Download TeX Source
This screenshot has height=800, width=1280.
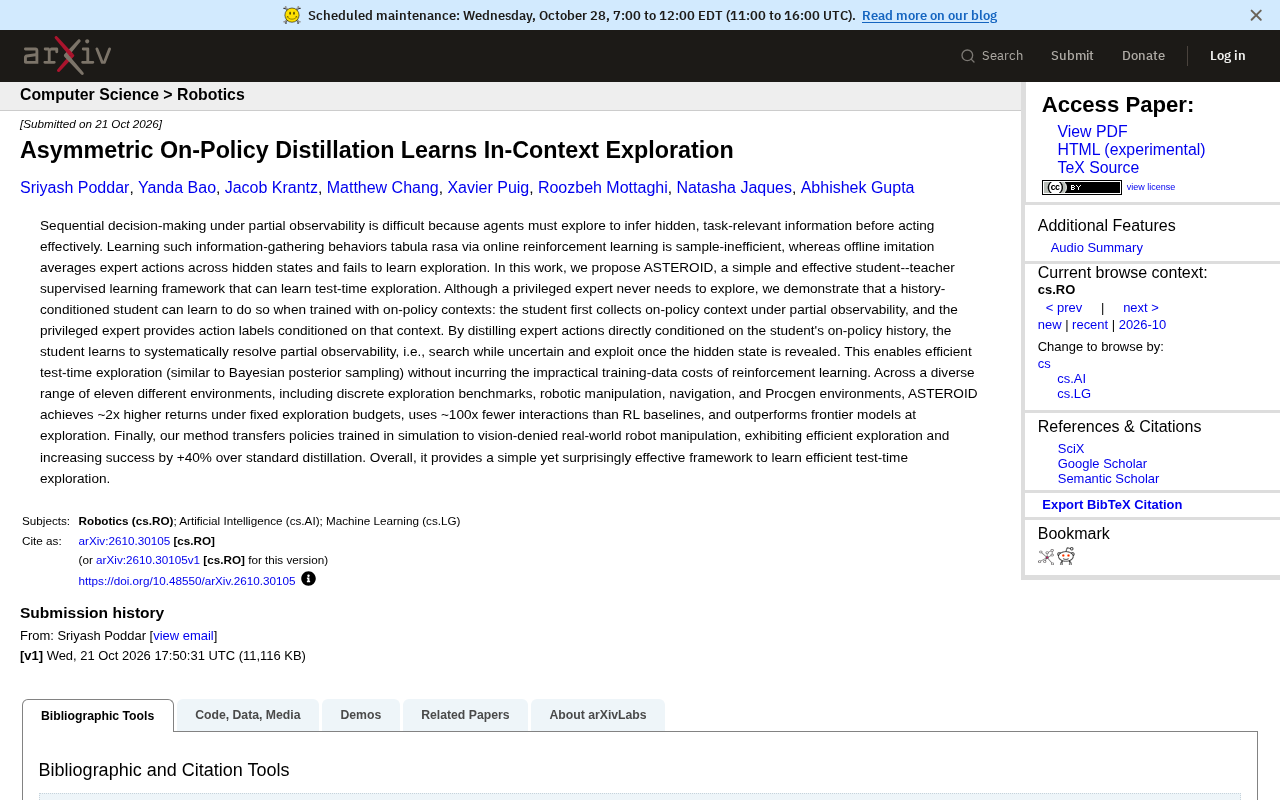coord(1098,168)
